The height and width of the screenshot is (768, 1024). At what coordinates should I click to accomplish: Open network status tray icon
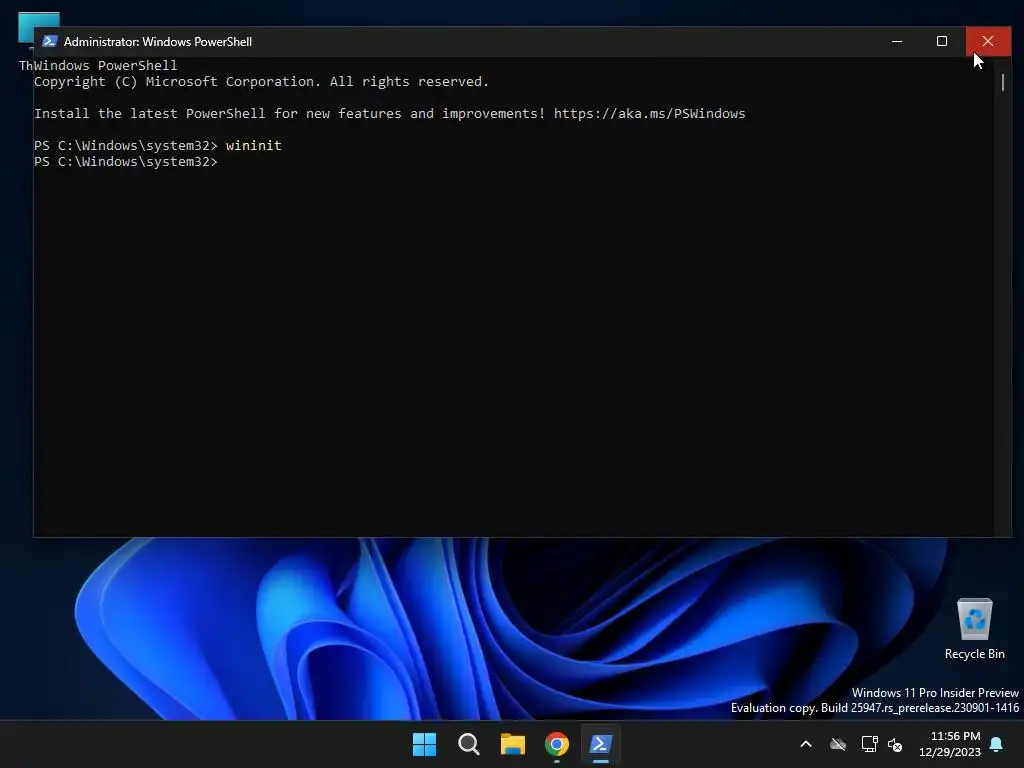869,744
